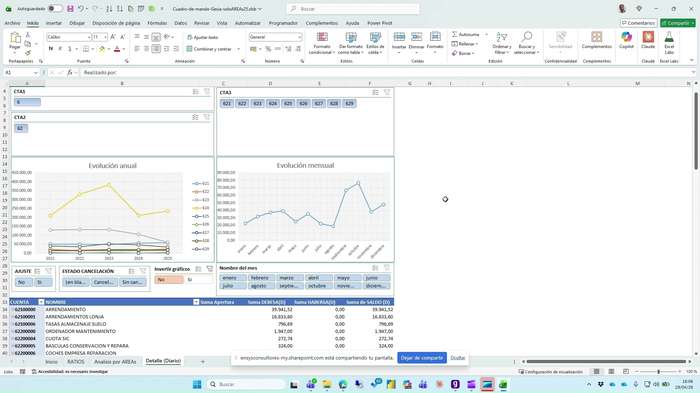Click the Compartir button
Image resolution: width=700 pixels, height=393 pixels.
coord(678,23)
